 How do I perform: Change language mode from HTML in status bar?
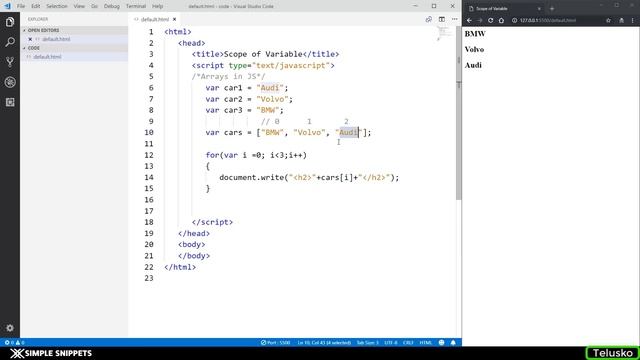click(426, 342)
